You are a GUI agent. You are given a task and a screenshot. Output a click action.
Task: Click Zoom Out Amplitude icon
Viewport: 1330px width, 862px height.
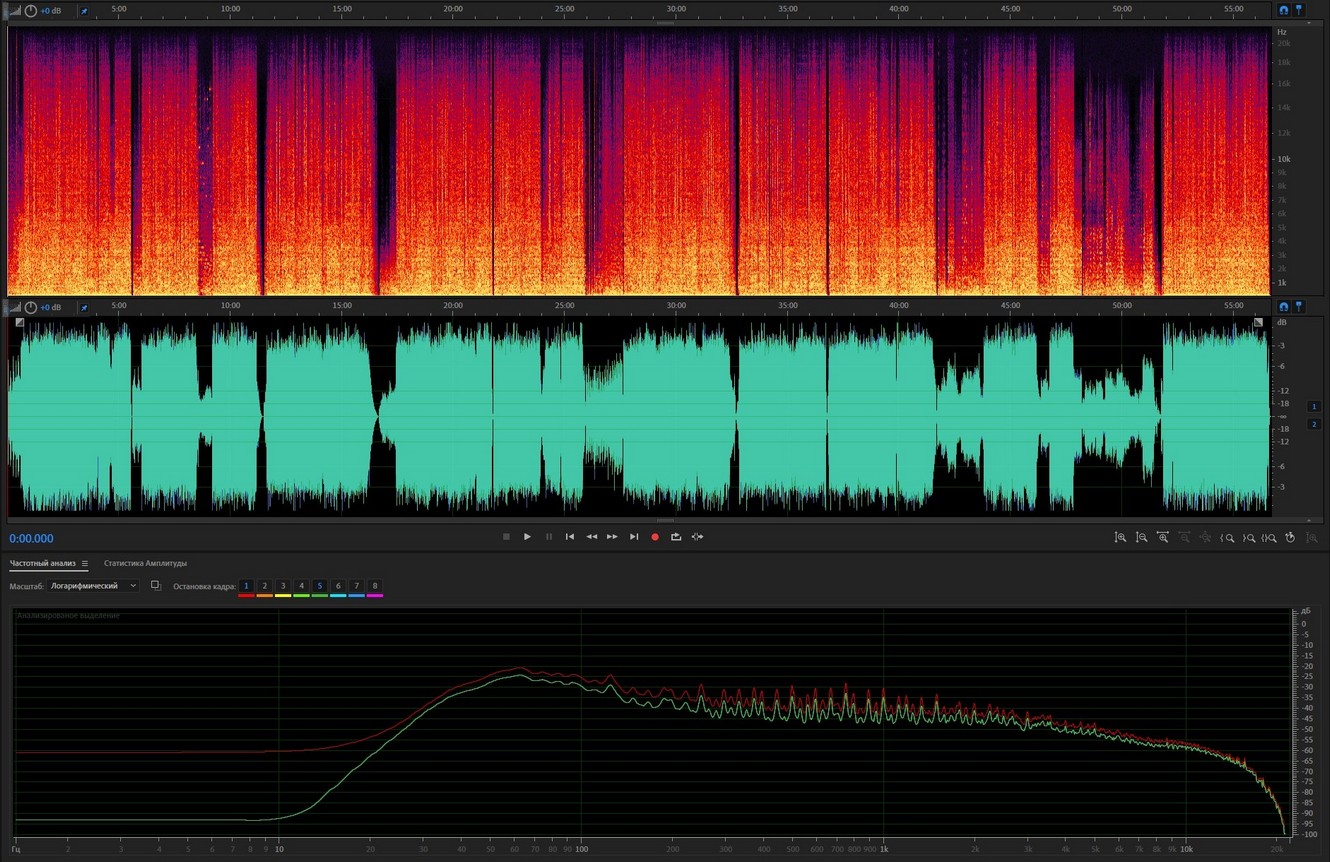1142,537
